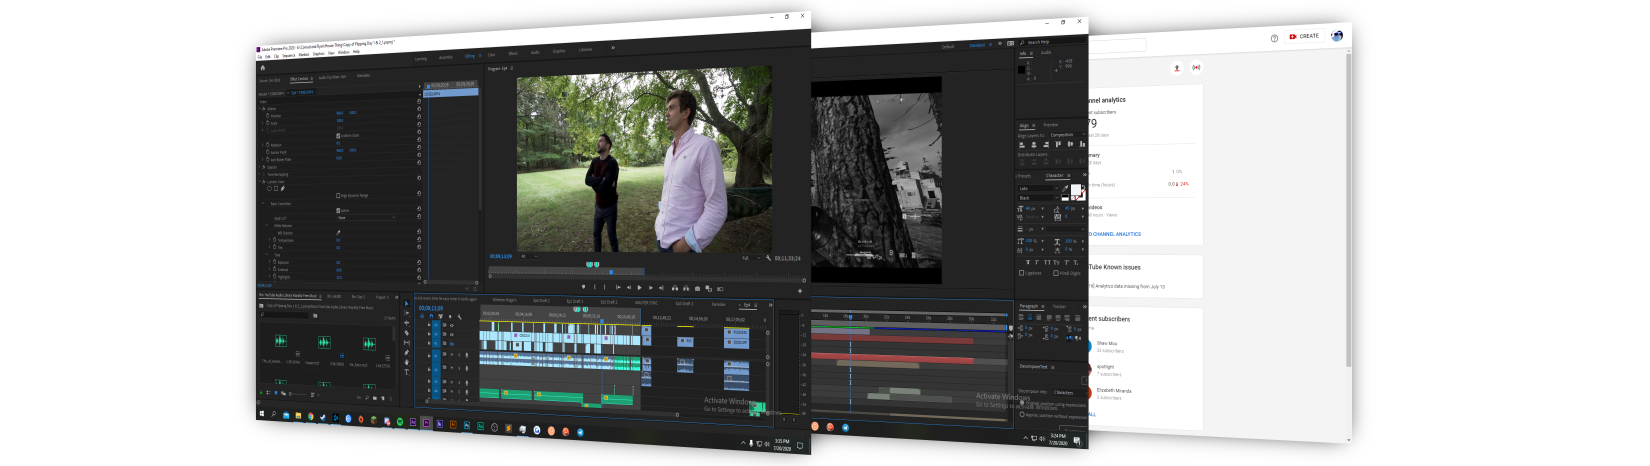Screen dimensions: 1650x466
Task: Click the YouTube Go Live icon
Action: coord(1196,68)
